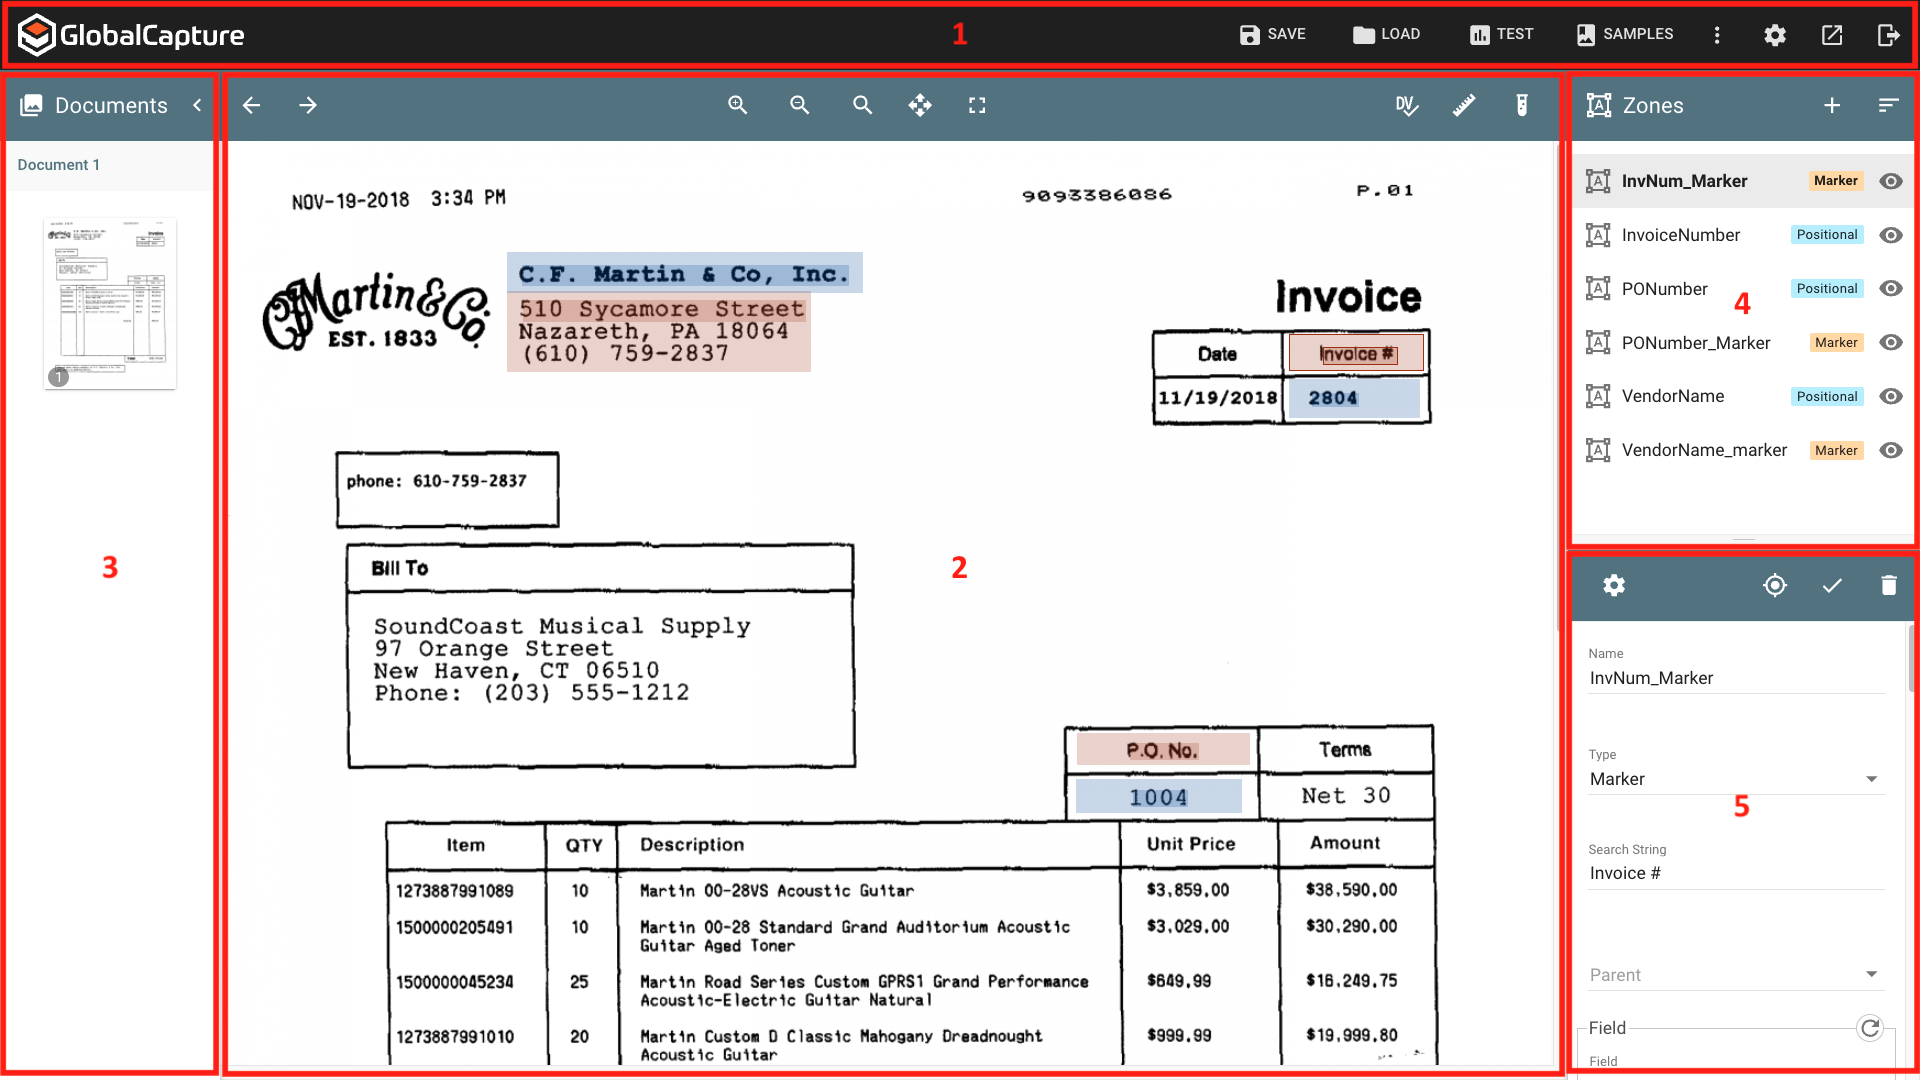The height and width of the screenshot is (1080, 1920).
Task: Open zone properties gear icon
Action: point(1614,585)
